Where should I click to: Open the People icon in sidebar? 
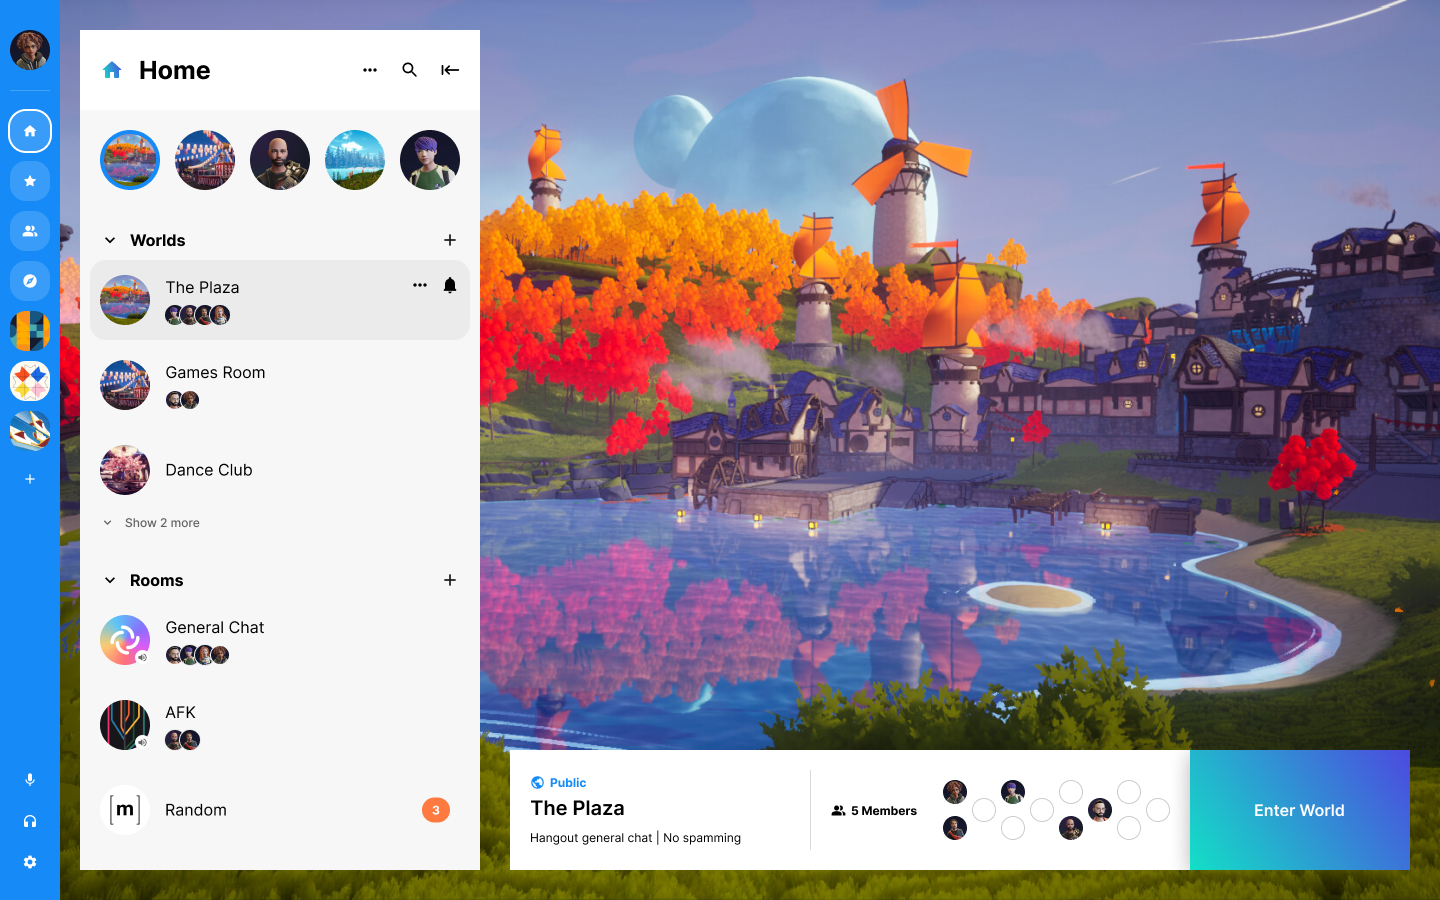coord(30,231)
